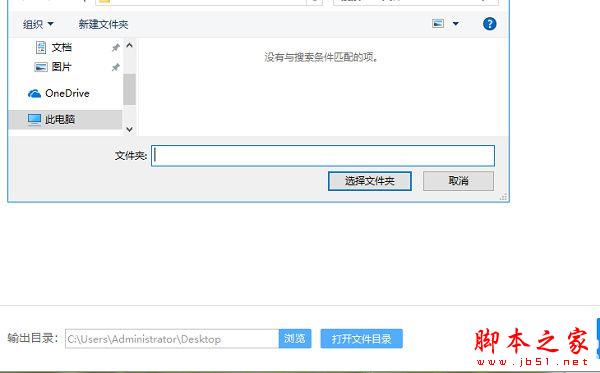Screen dimensions: 600x373
Task: Expand the view options dropdown arrow
Action: pyautogui.click(x=455, y=24)
